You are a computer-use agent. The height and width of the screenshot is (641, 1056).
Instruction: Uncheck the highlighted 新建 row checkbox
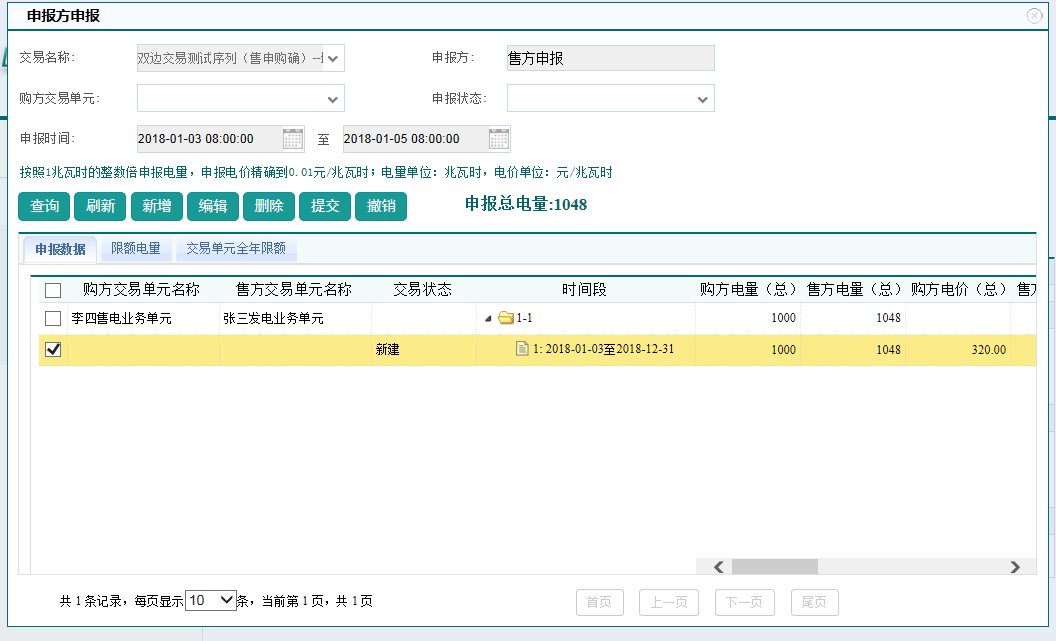(54, 349)
